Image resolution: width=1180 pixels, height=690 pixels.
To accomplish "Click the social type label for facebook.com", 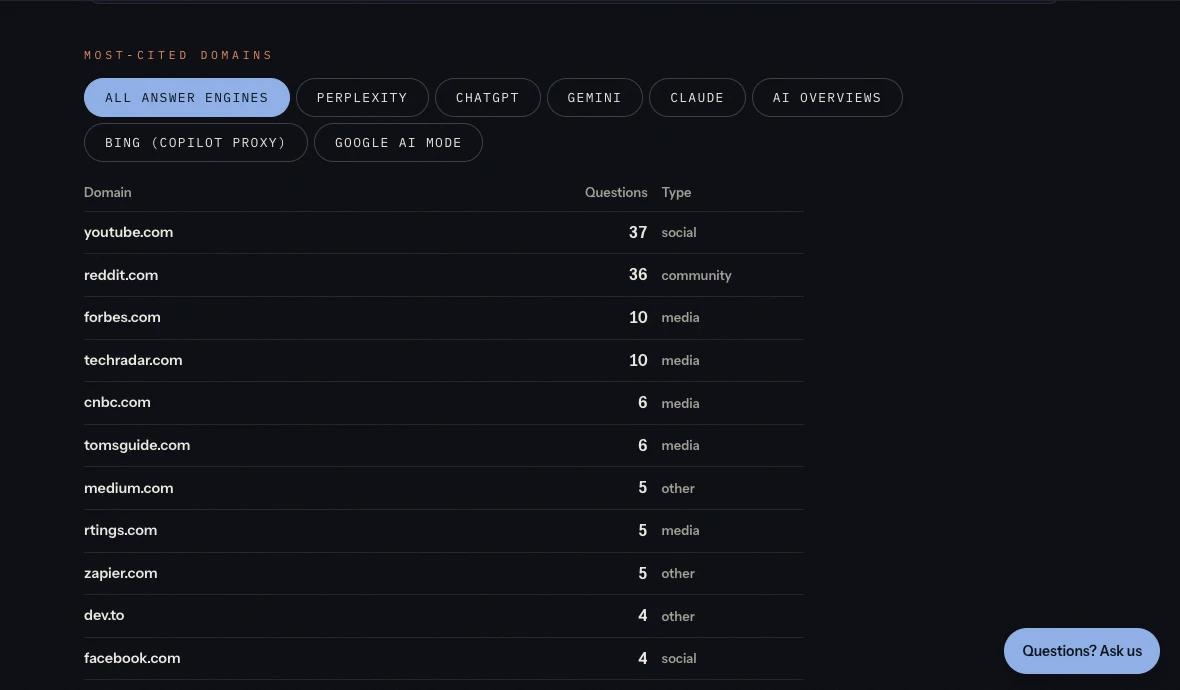I will pyautogui.click(x=679, y=658).
